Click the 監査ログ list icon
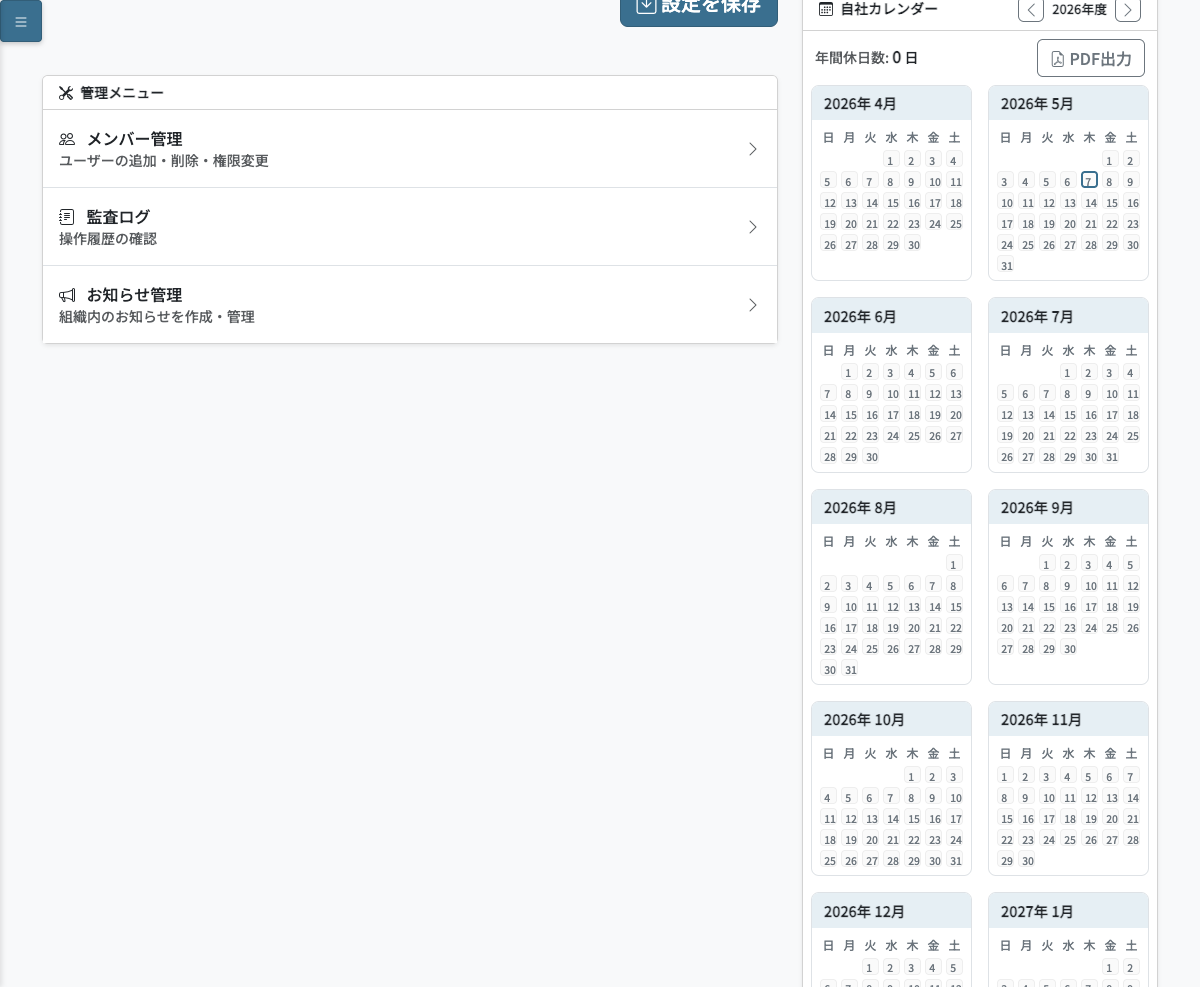1200x987 pixels. [x=67, y=217]
